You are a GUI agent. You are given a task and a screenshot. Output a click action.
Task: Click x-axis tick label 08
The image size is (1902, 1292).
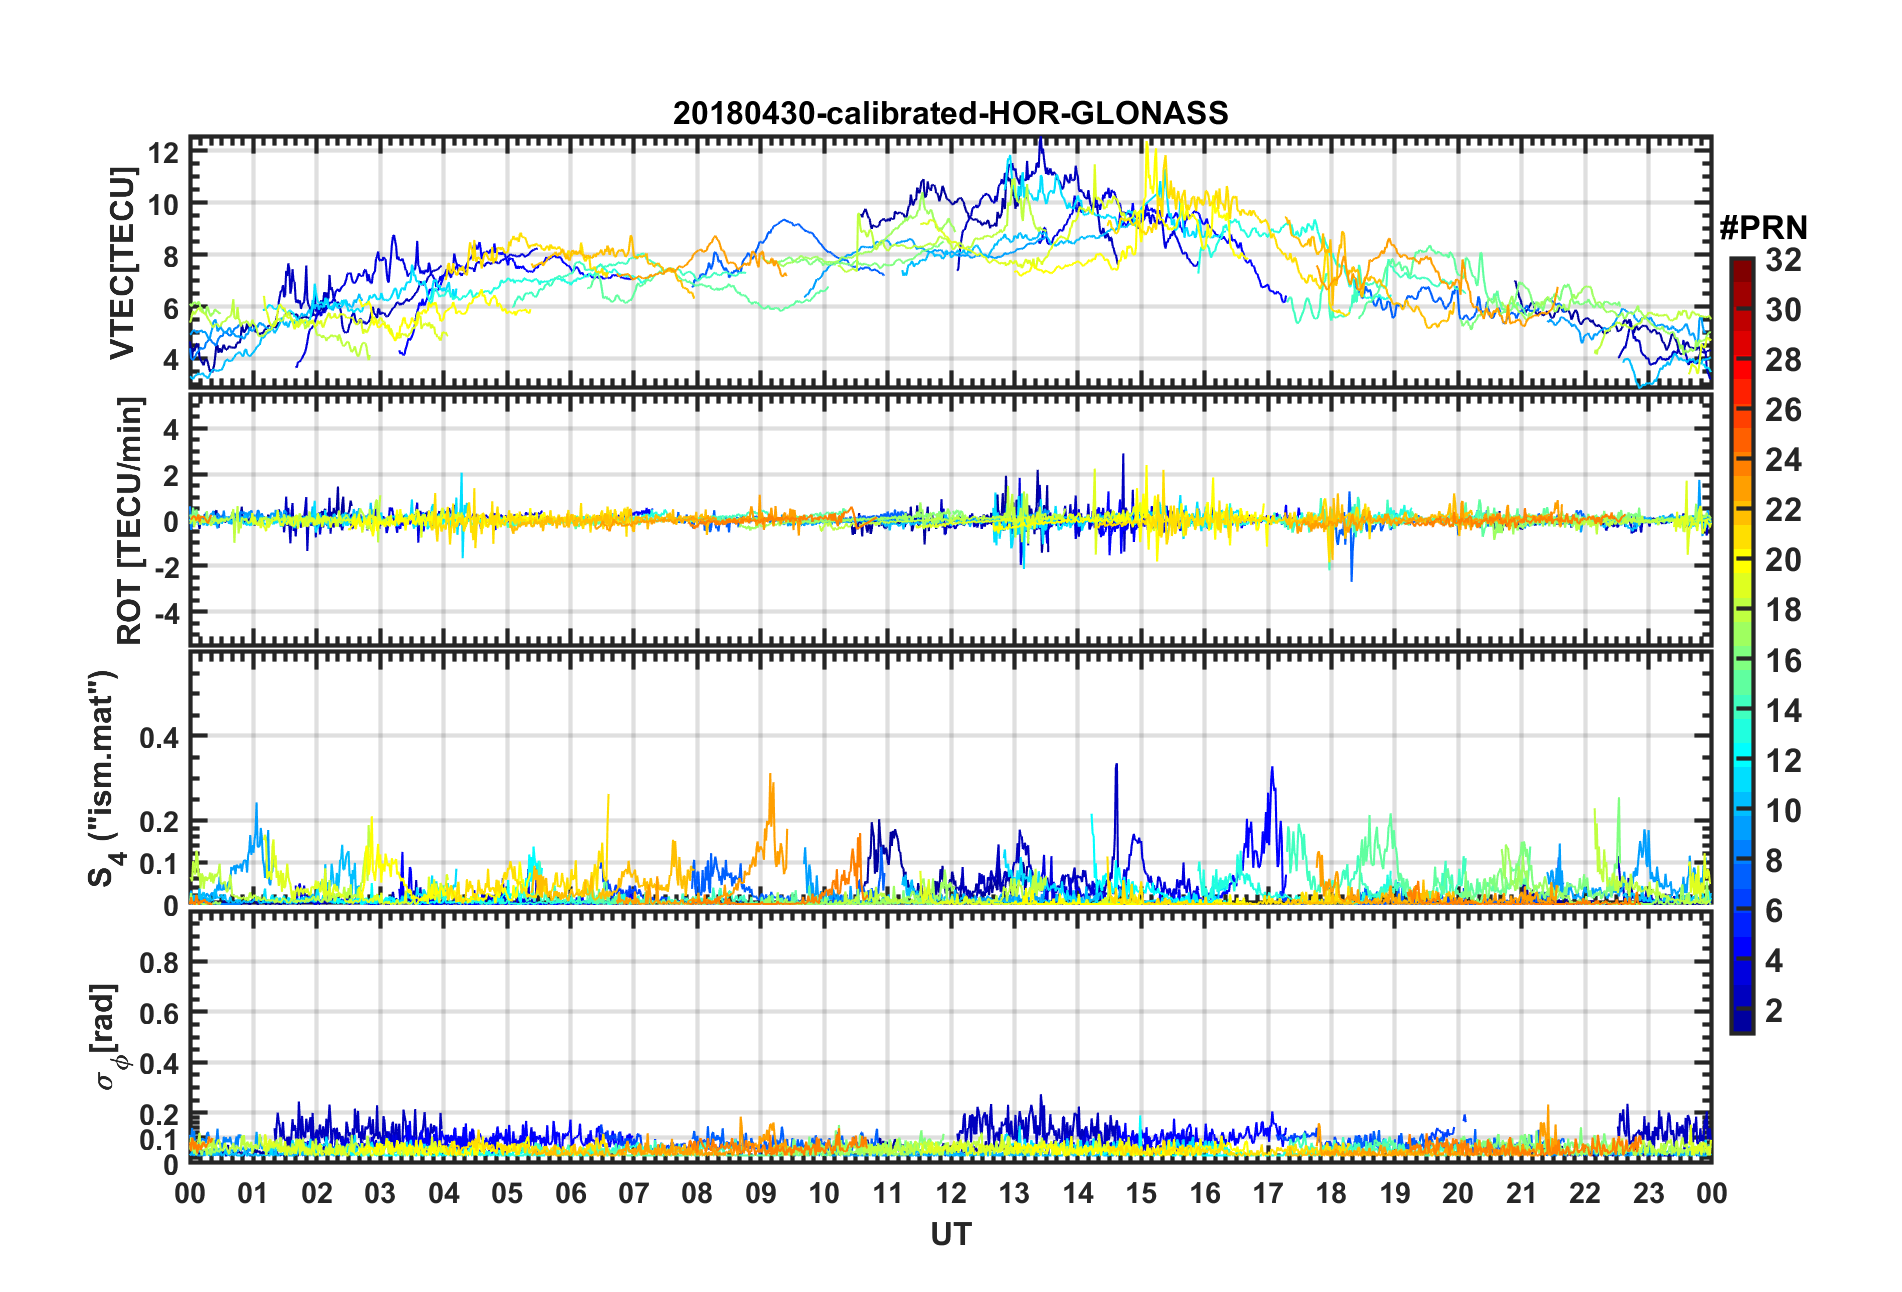(697, 1194)
